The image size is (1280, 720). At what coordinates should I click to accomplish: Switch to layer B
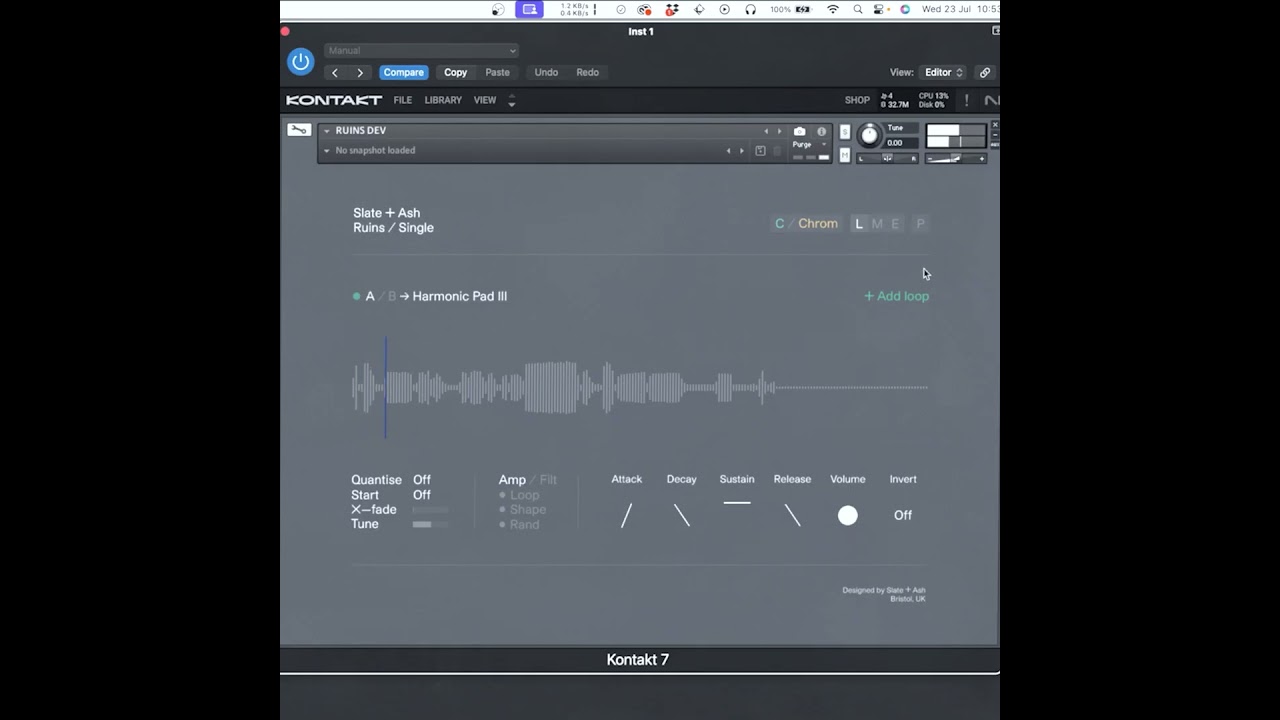(392, 296)
